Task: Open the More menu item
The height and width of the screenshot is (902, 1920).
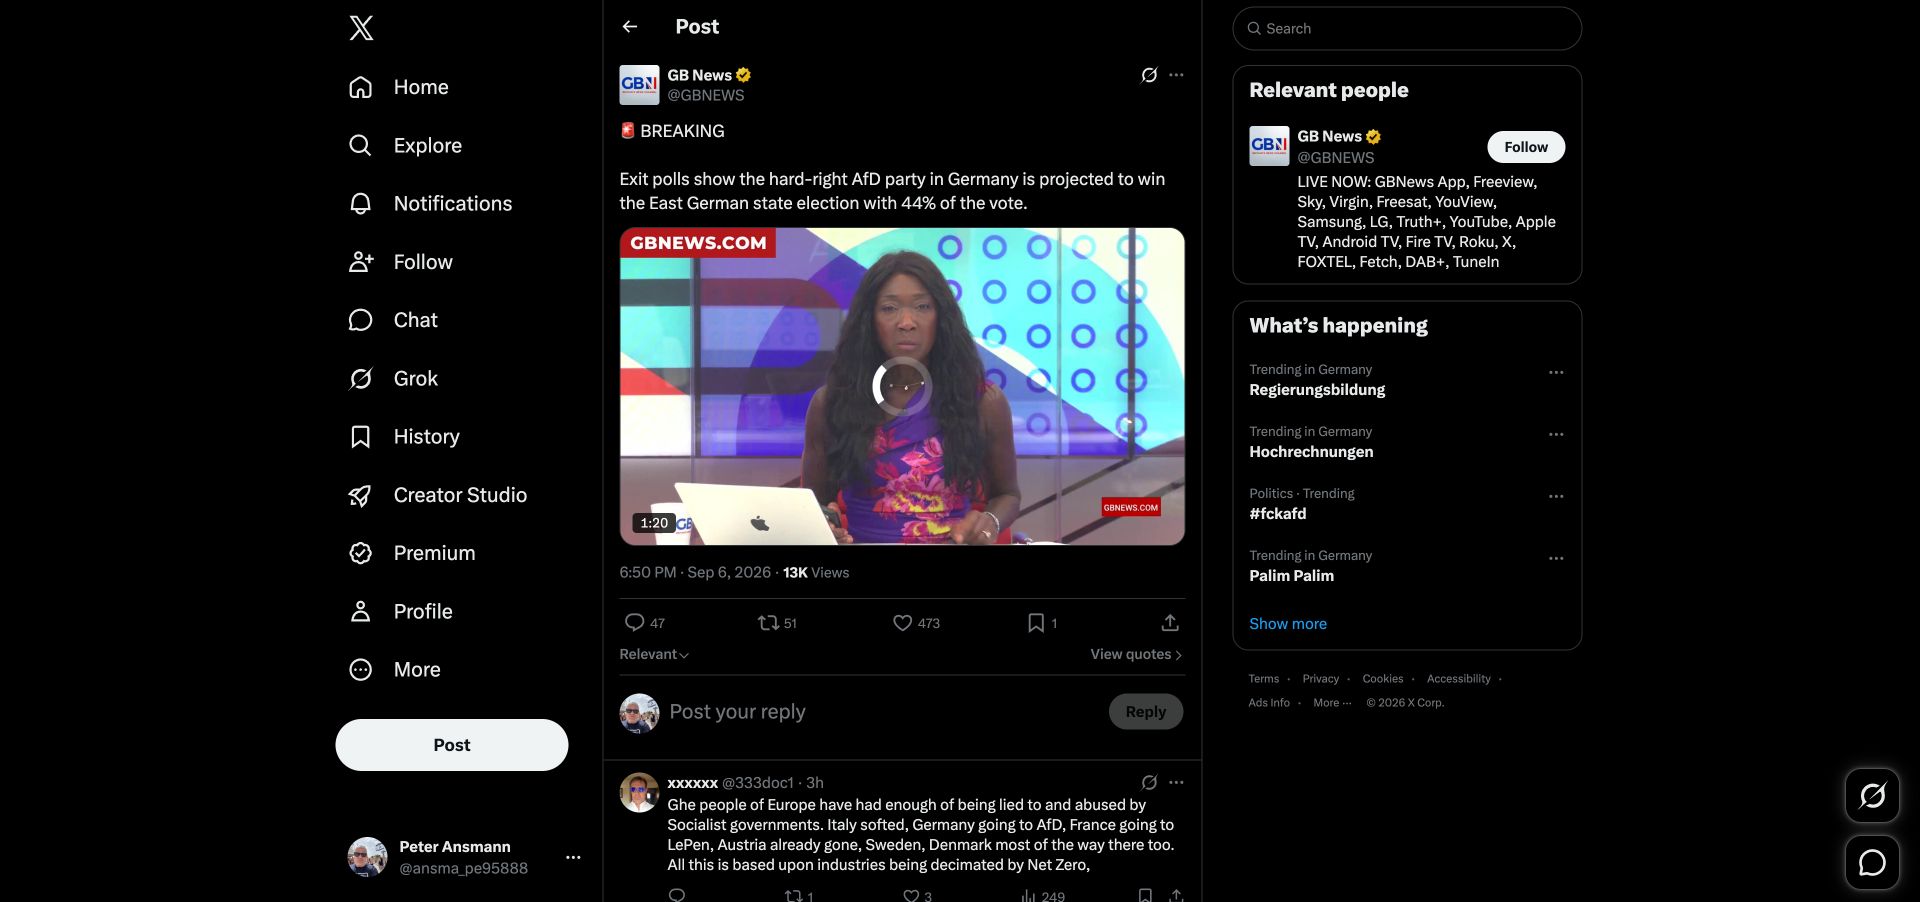Action: (395, 670)
